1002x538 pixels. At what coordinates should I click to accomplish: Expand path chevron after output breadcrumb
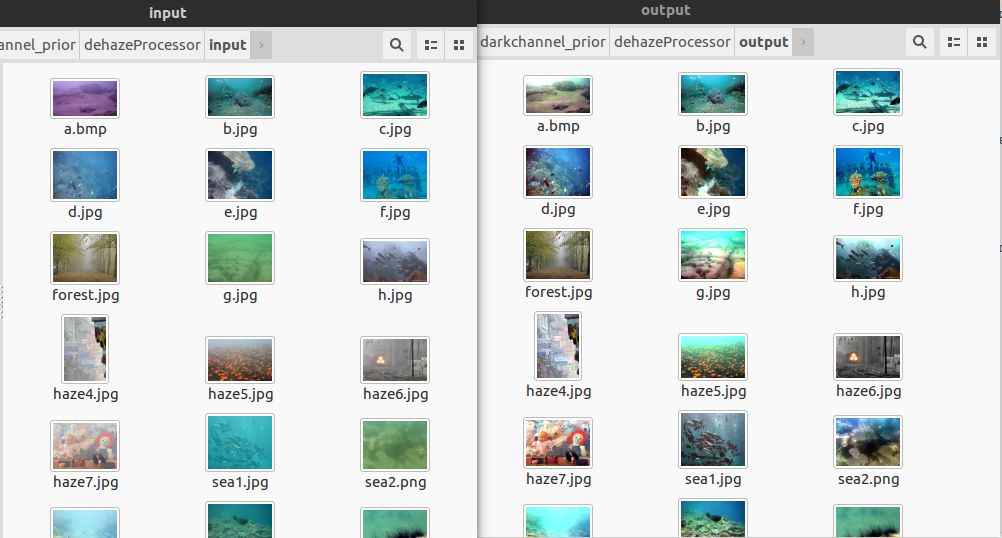[x=803, y=42]
